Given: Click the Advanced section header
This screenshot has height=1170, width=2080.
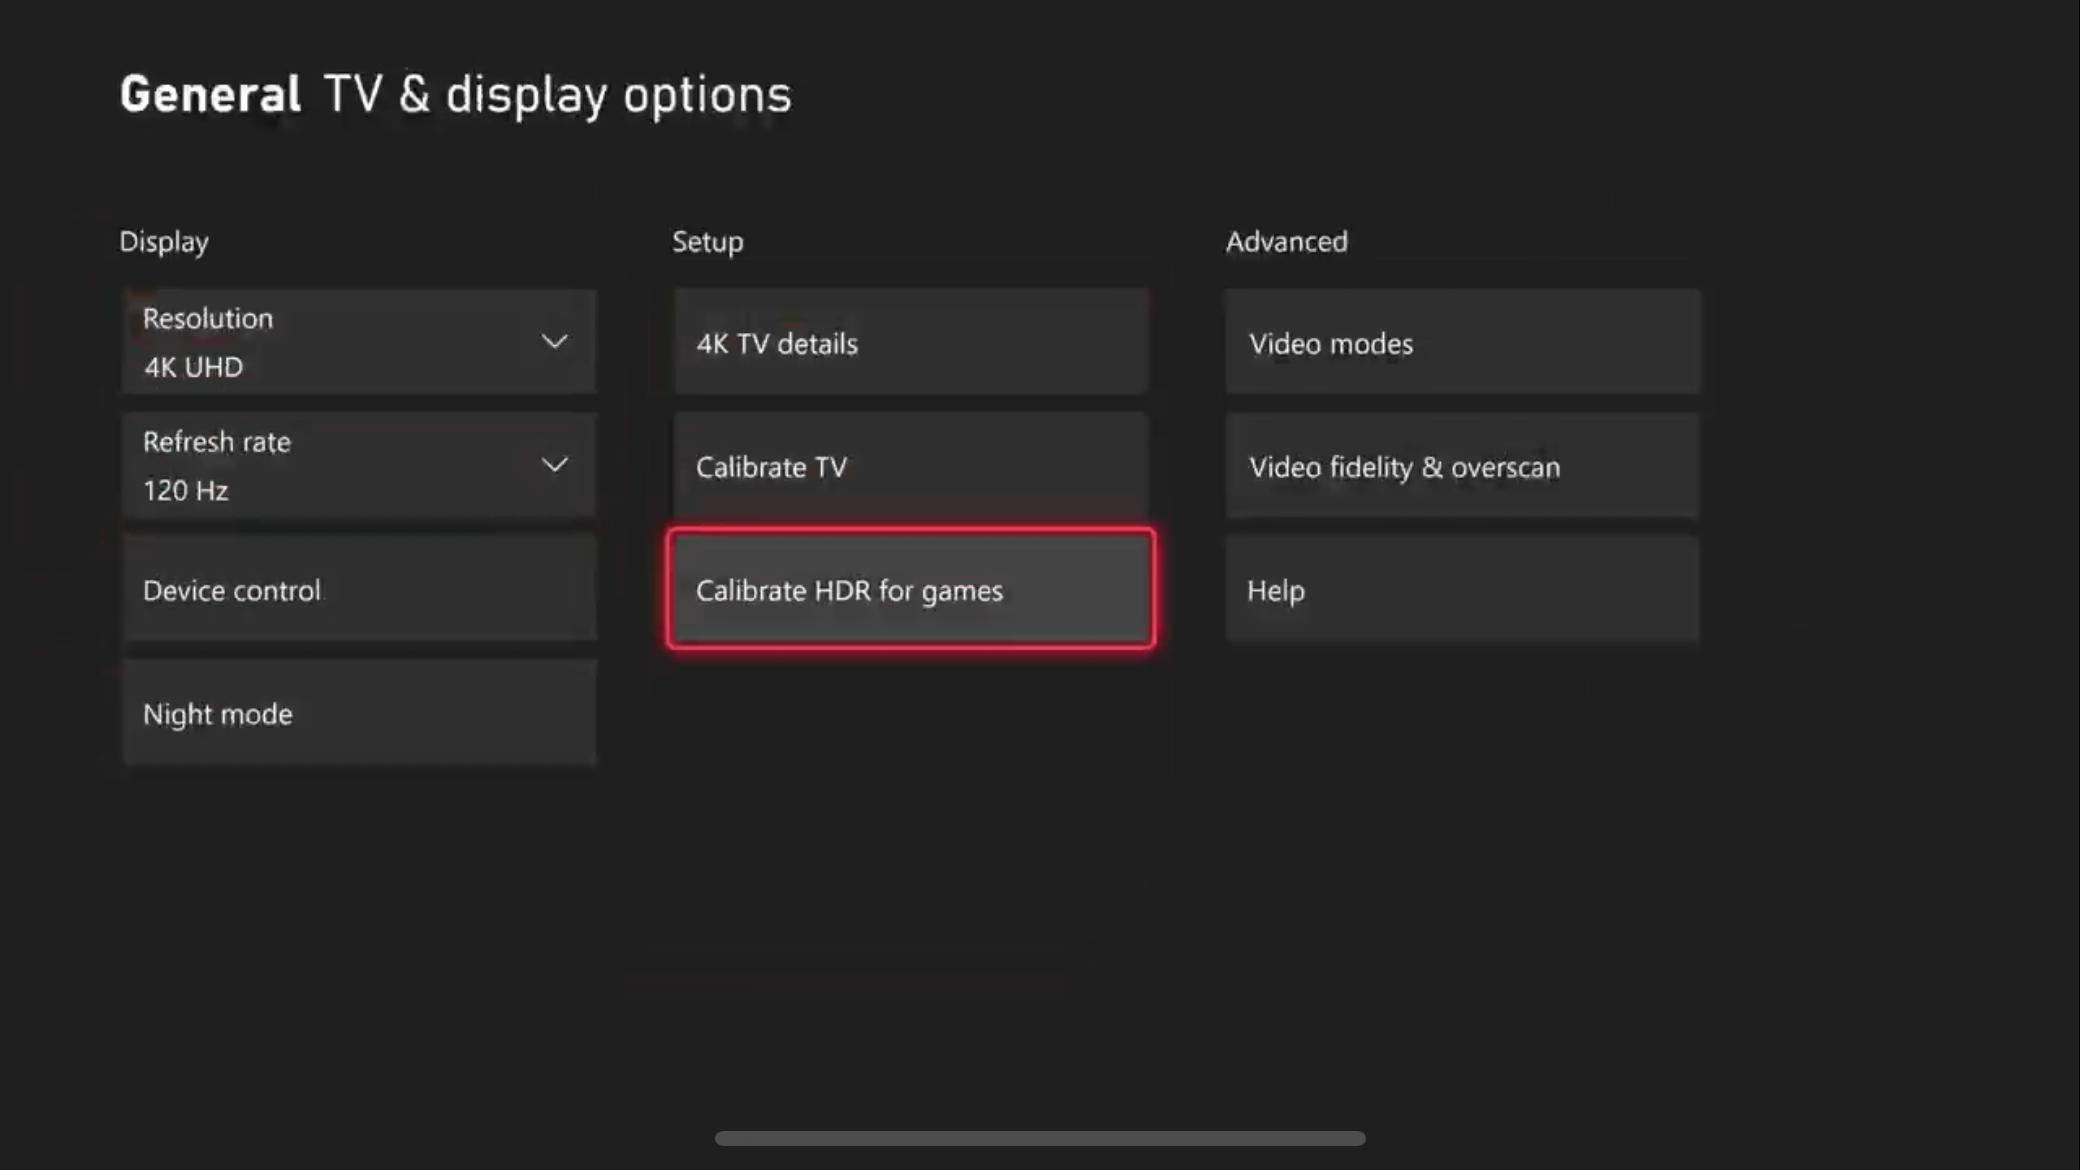Looking at the screenshot, I should [x=1287, y=241].
